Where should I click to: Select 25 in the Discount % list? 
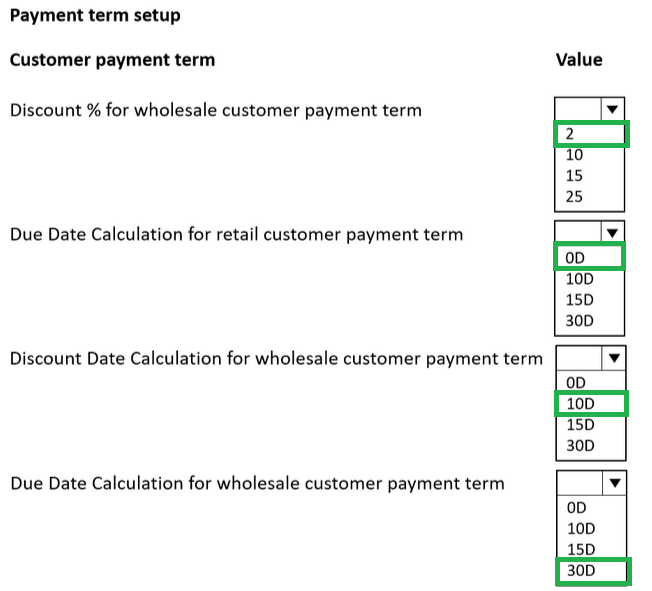(x=590, y=197)
